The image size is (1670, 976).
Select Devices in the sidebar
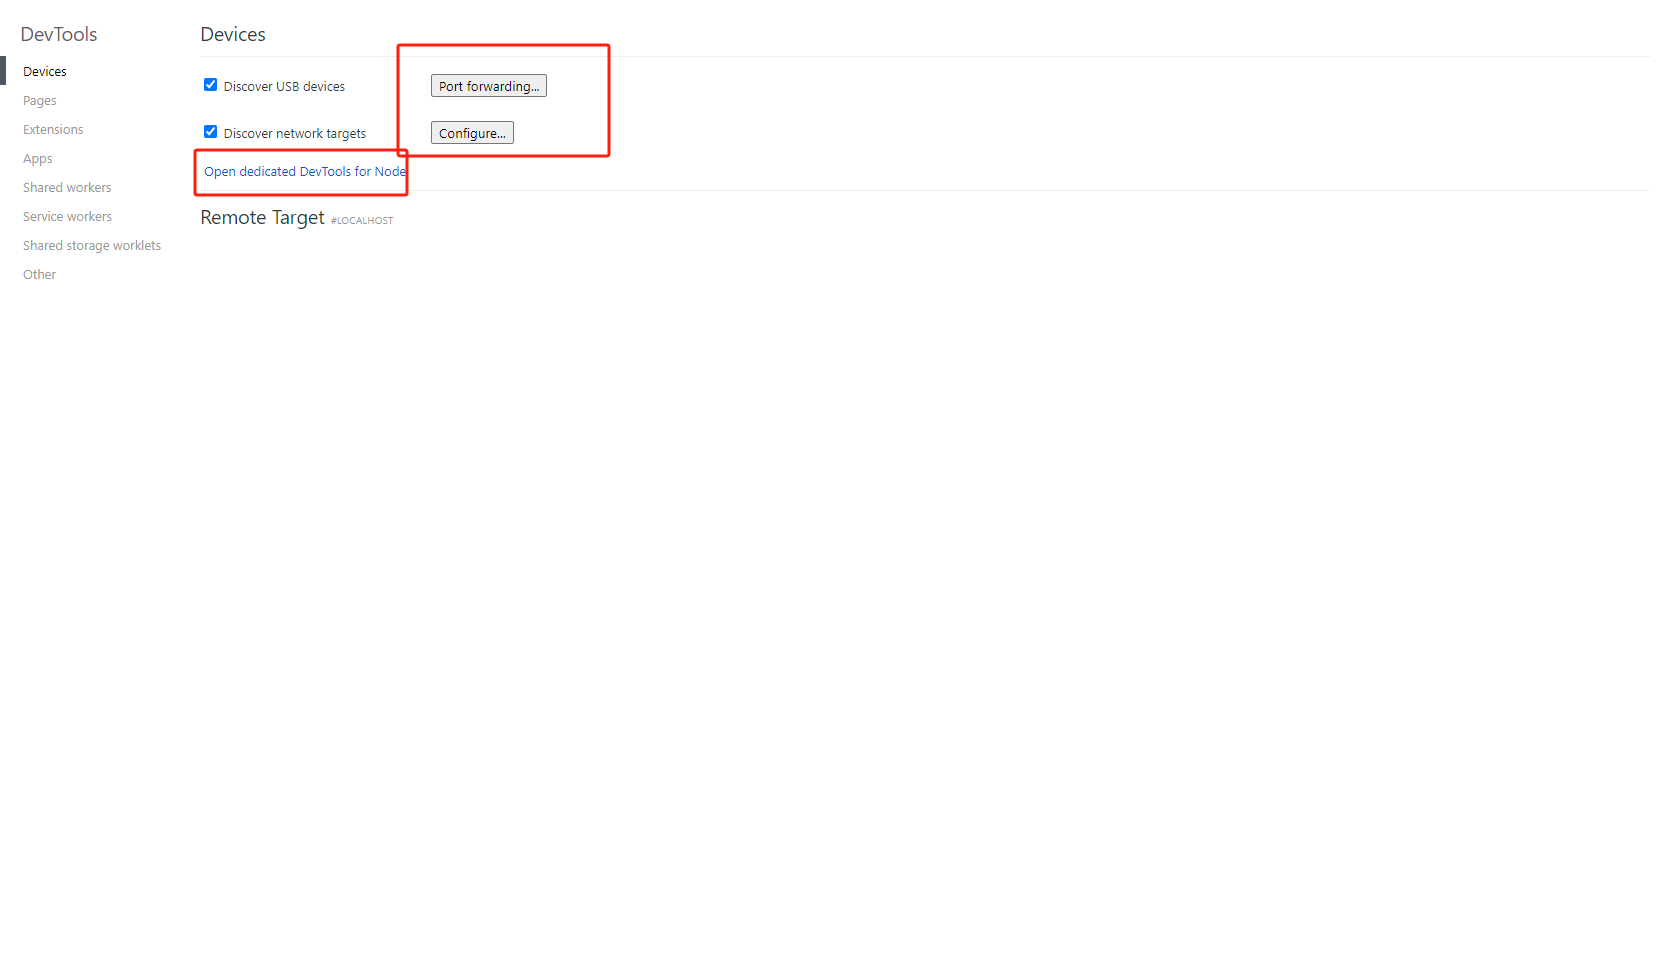point(45,72)
